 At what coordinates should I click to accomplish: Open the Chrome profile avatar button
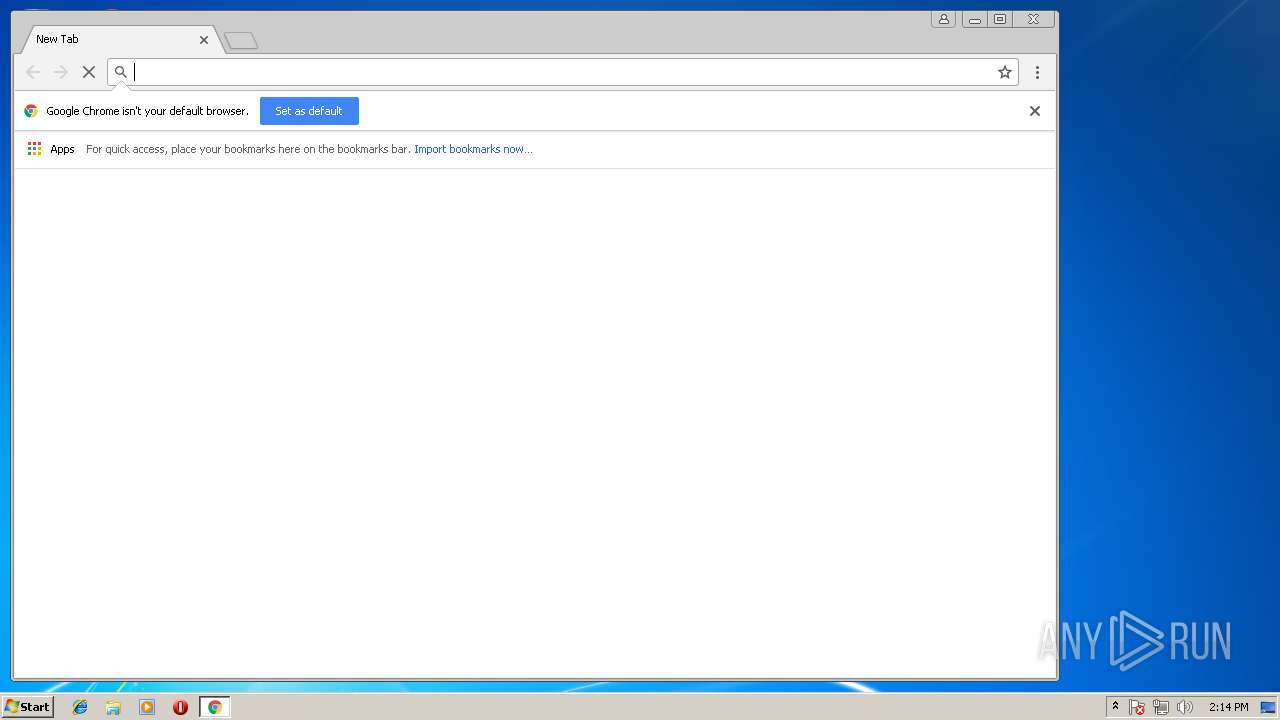(943, 19)
